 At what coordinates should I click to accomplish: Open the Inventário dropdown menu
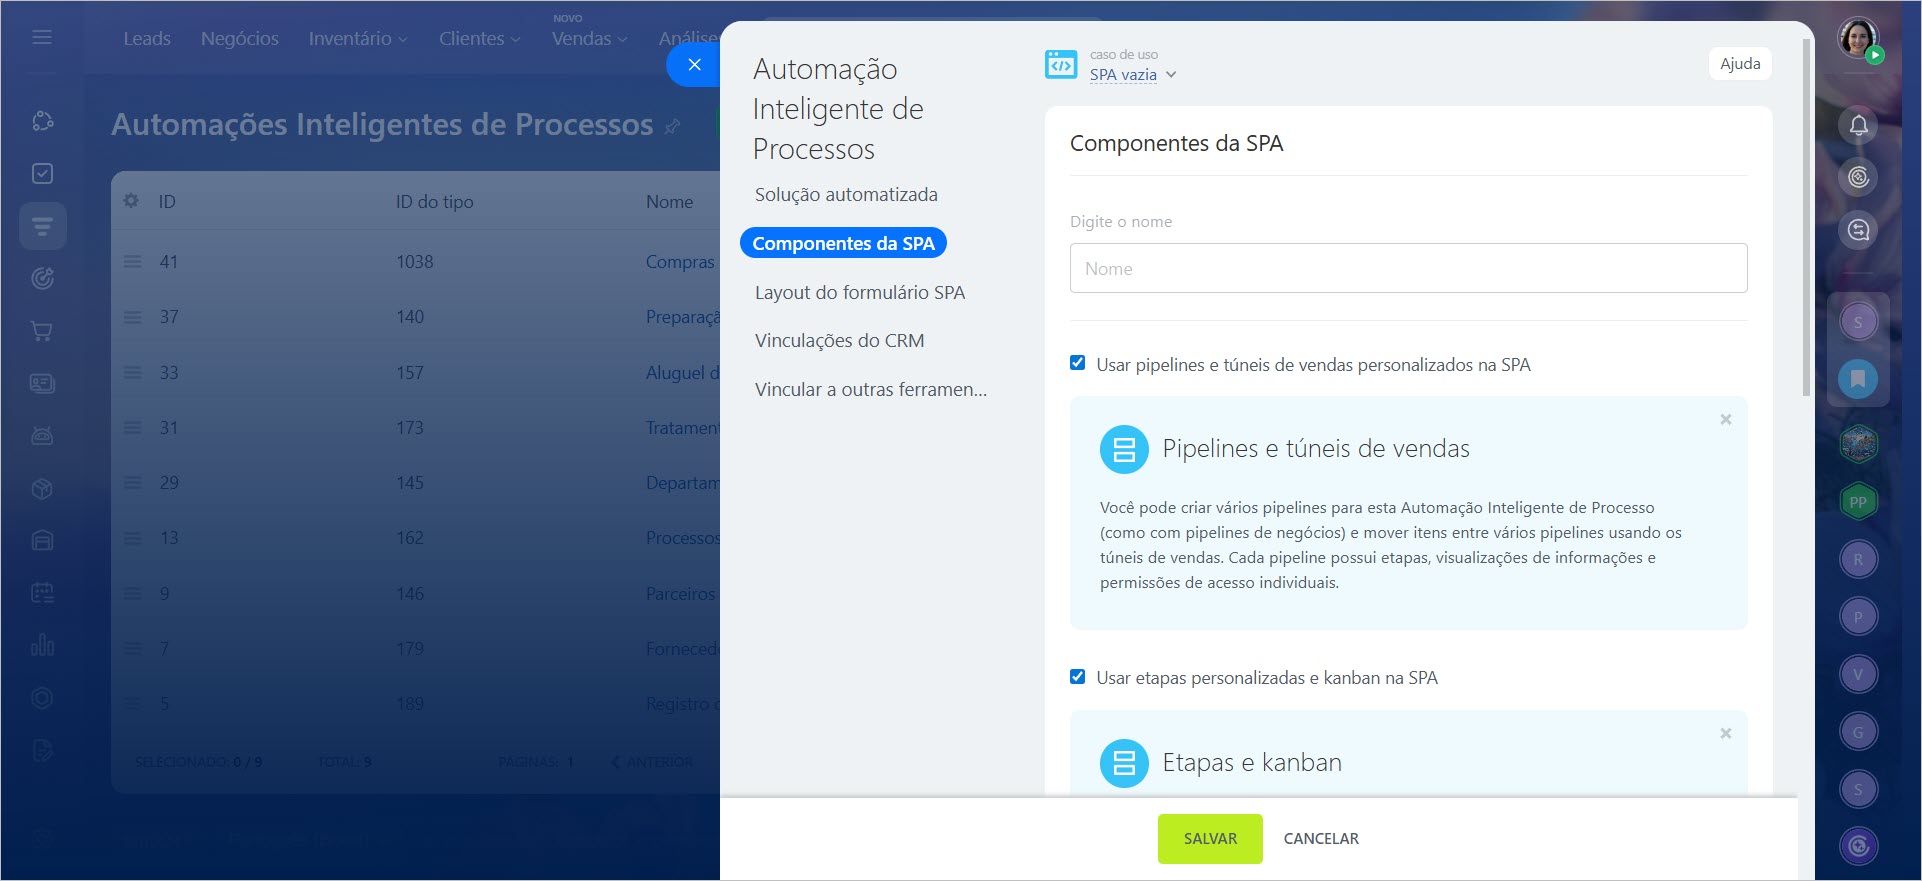[x=357, y=39]
